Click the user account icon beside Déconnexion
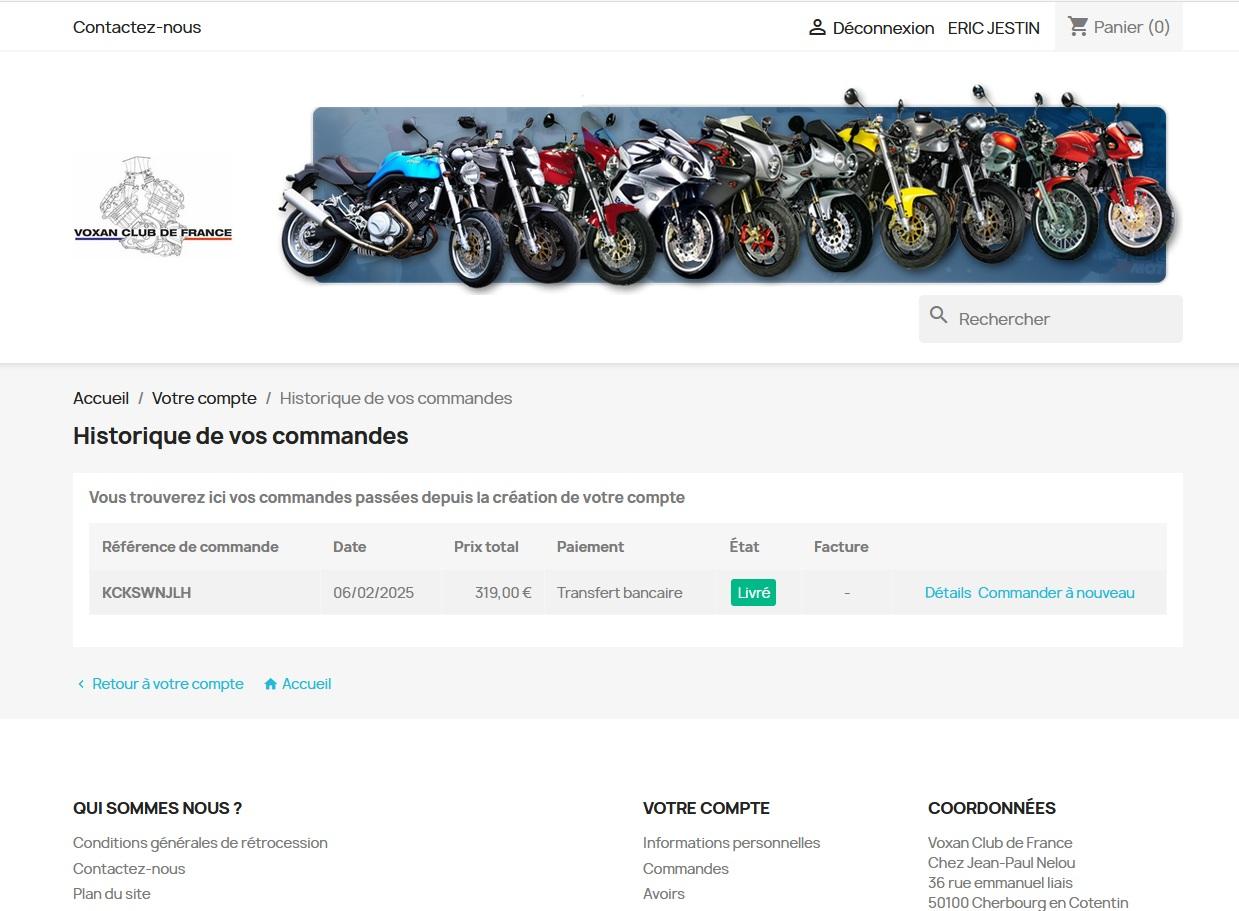 coord(817,28)
